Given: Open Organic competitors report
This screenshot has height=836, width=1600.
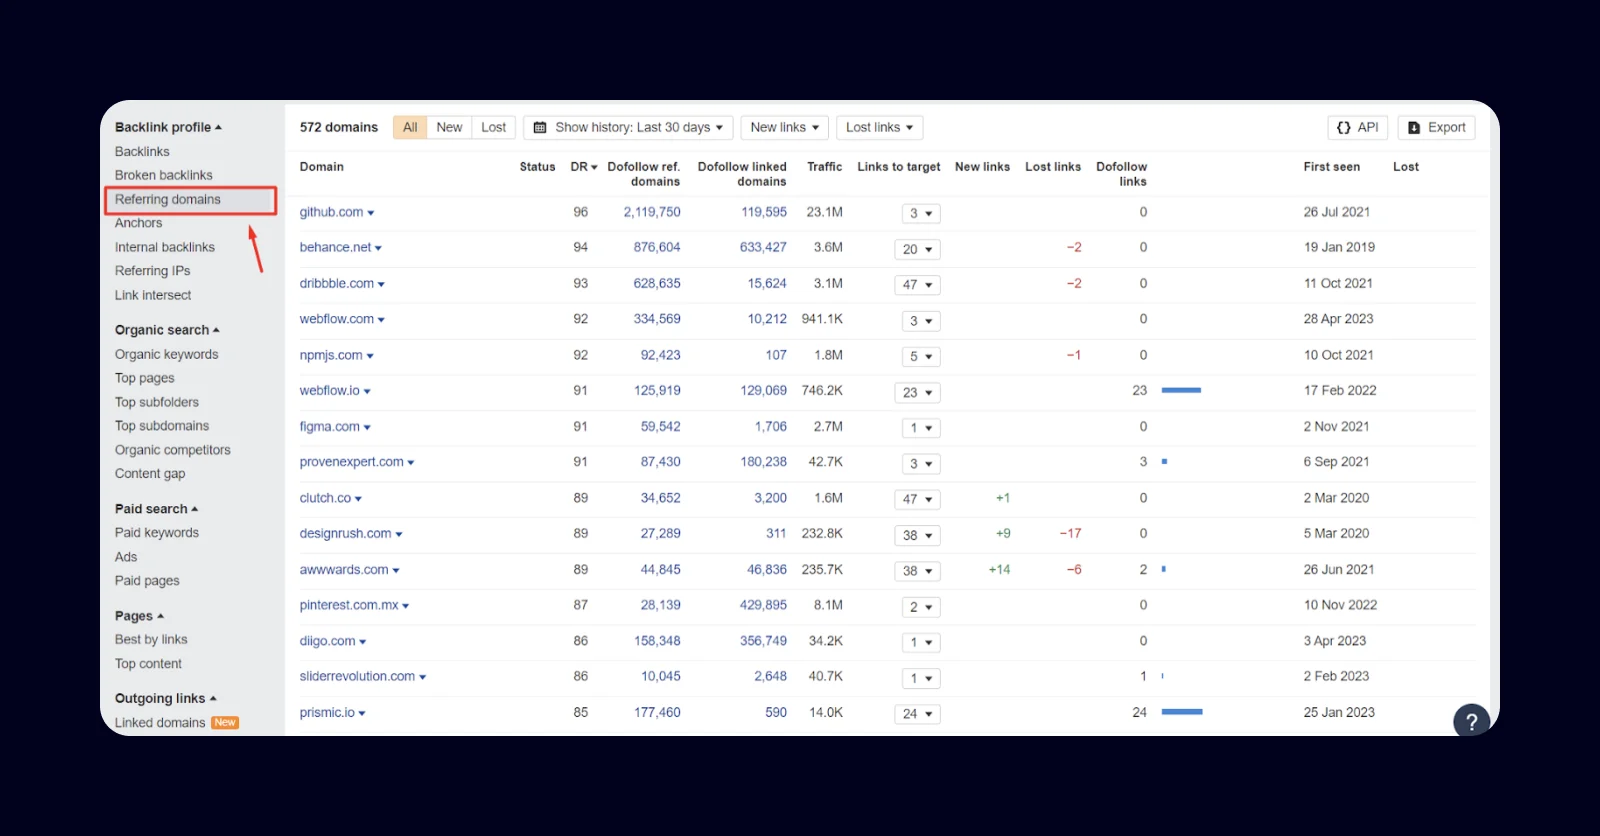Looking at the screenshot, I should coord(173,450).
